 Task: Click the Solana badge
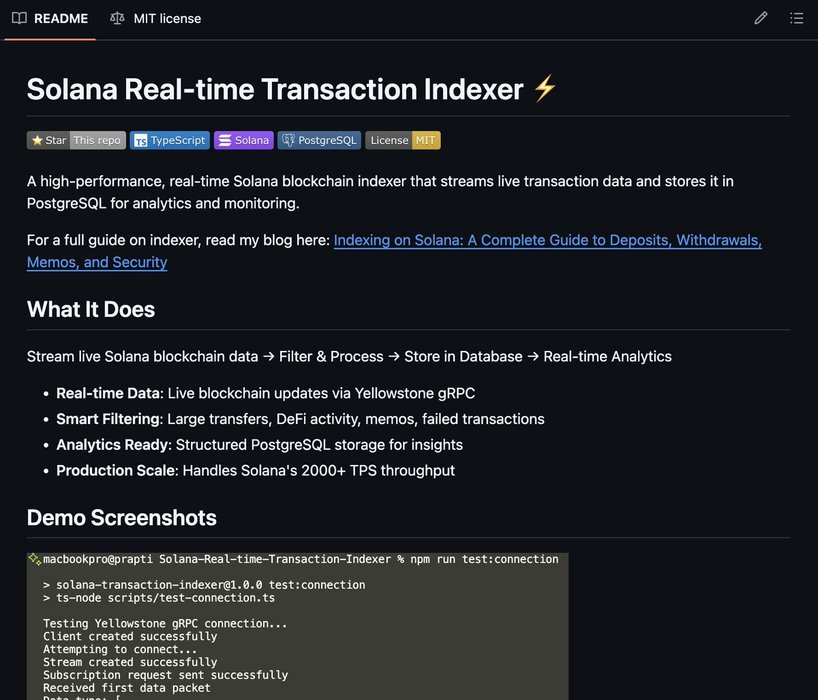pos(244,140)
